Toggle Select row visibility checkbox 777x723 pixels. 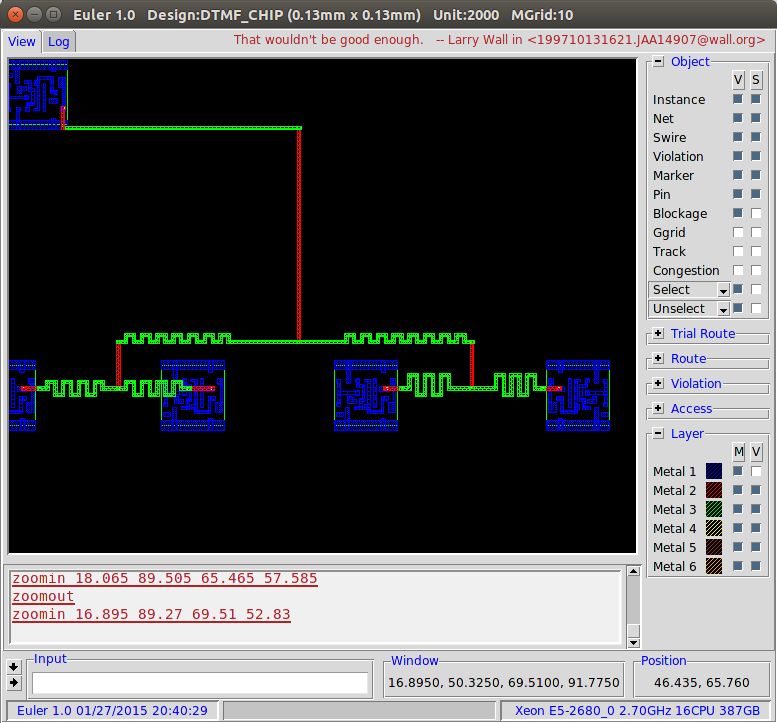738,289
